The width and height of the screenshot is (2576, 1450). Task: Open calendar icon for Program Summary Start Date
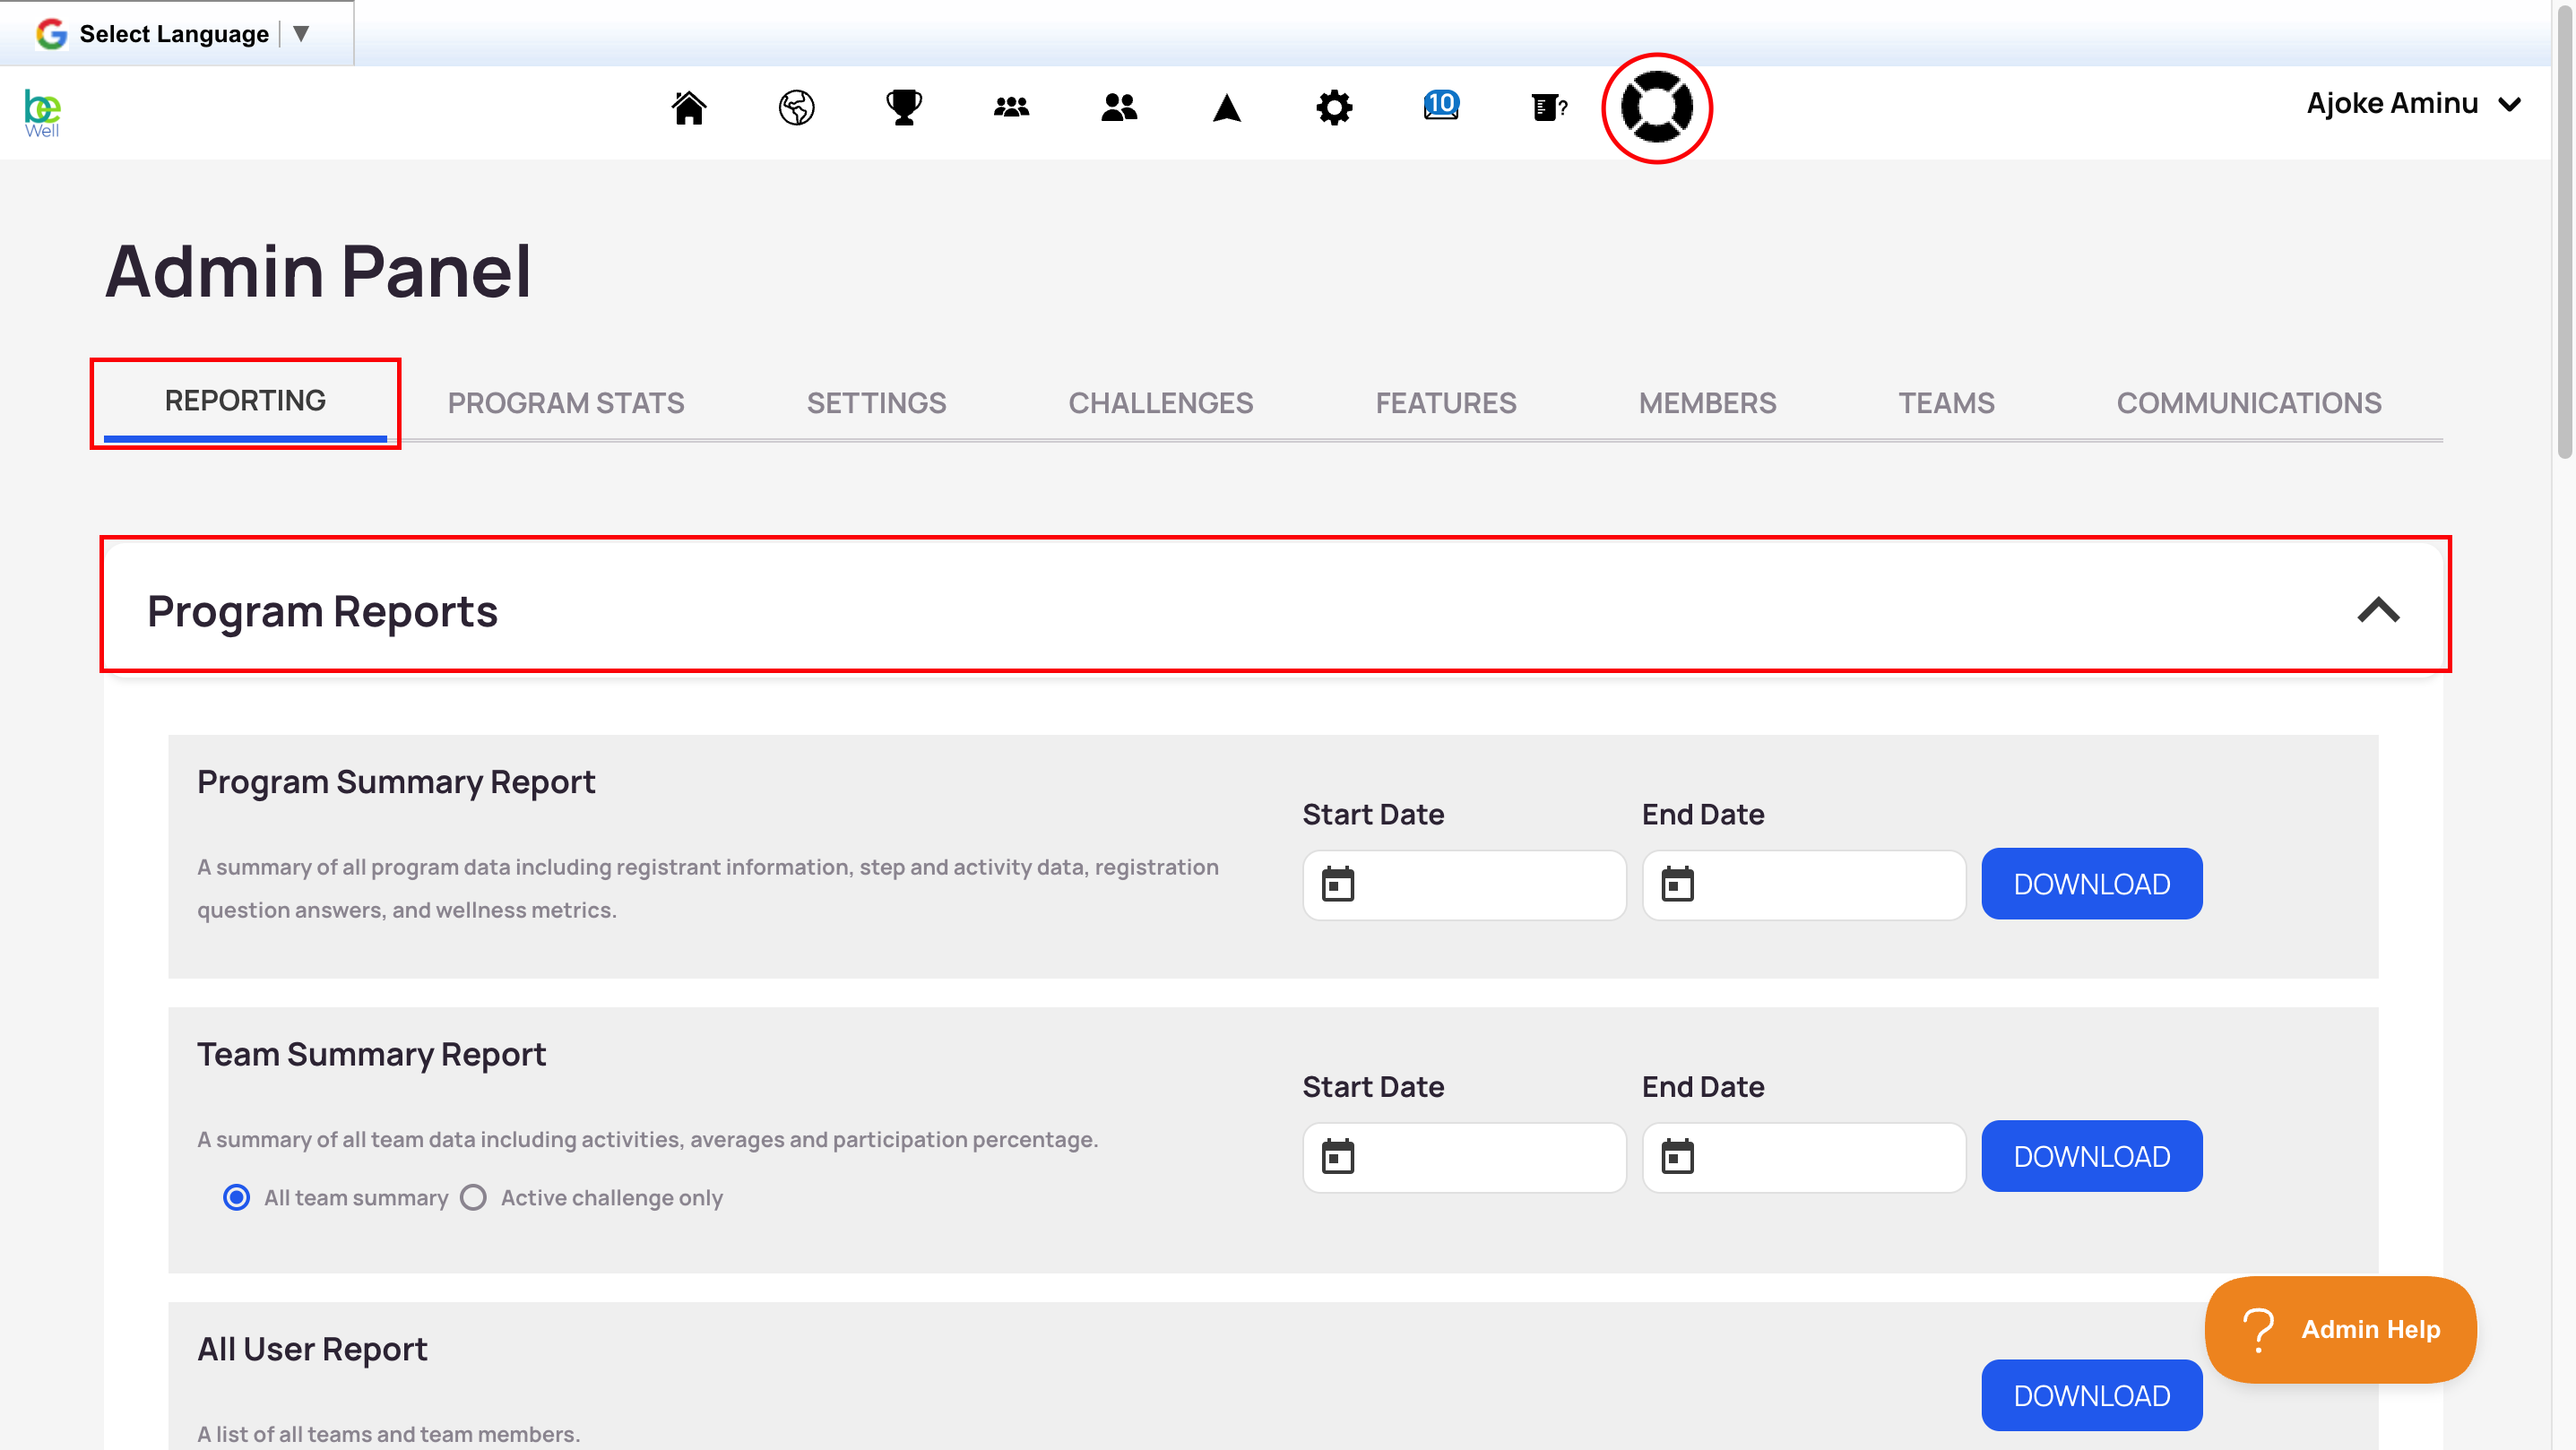1338,884
